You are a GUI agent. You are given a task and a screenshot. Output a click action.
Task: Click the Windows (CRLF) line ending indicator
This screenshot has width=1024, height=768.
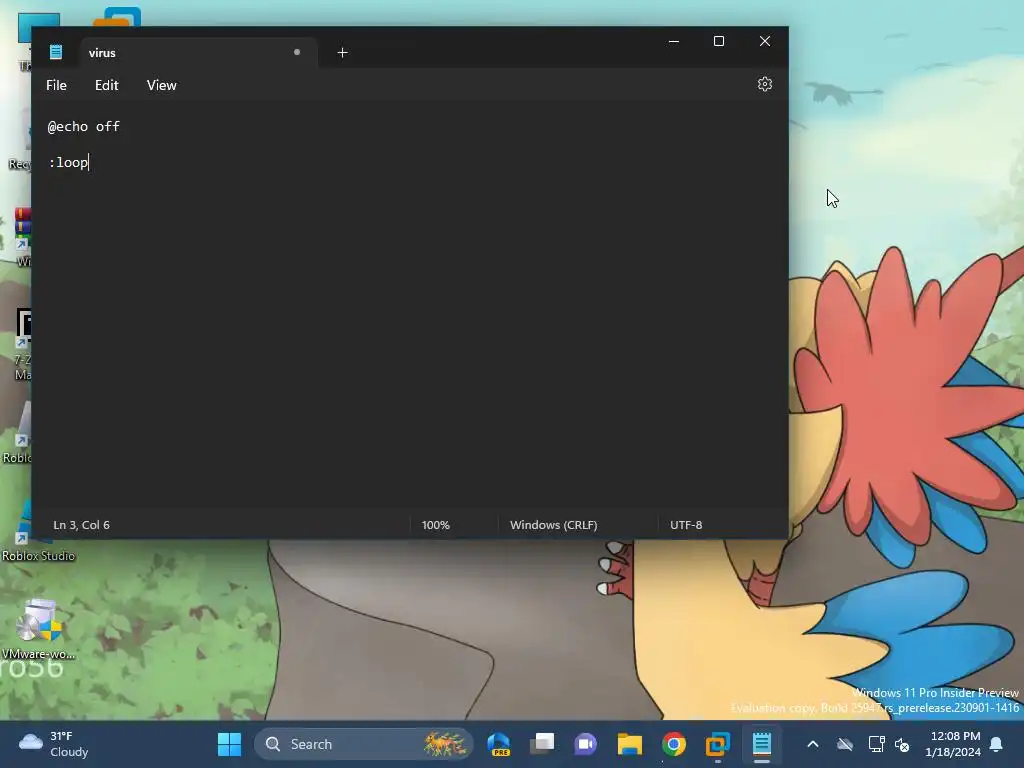[x=554, y=525]
